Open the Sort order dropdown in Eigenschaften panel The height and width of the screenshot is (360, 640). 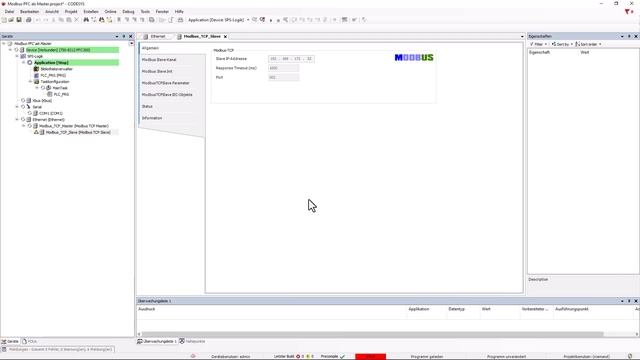click(x=588, y=44)
